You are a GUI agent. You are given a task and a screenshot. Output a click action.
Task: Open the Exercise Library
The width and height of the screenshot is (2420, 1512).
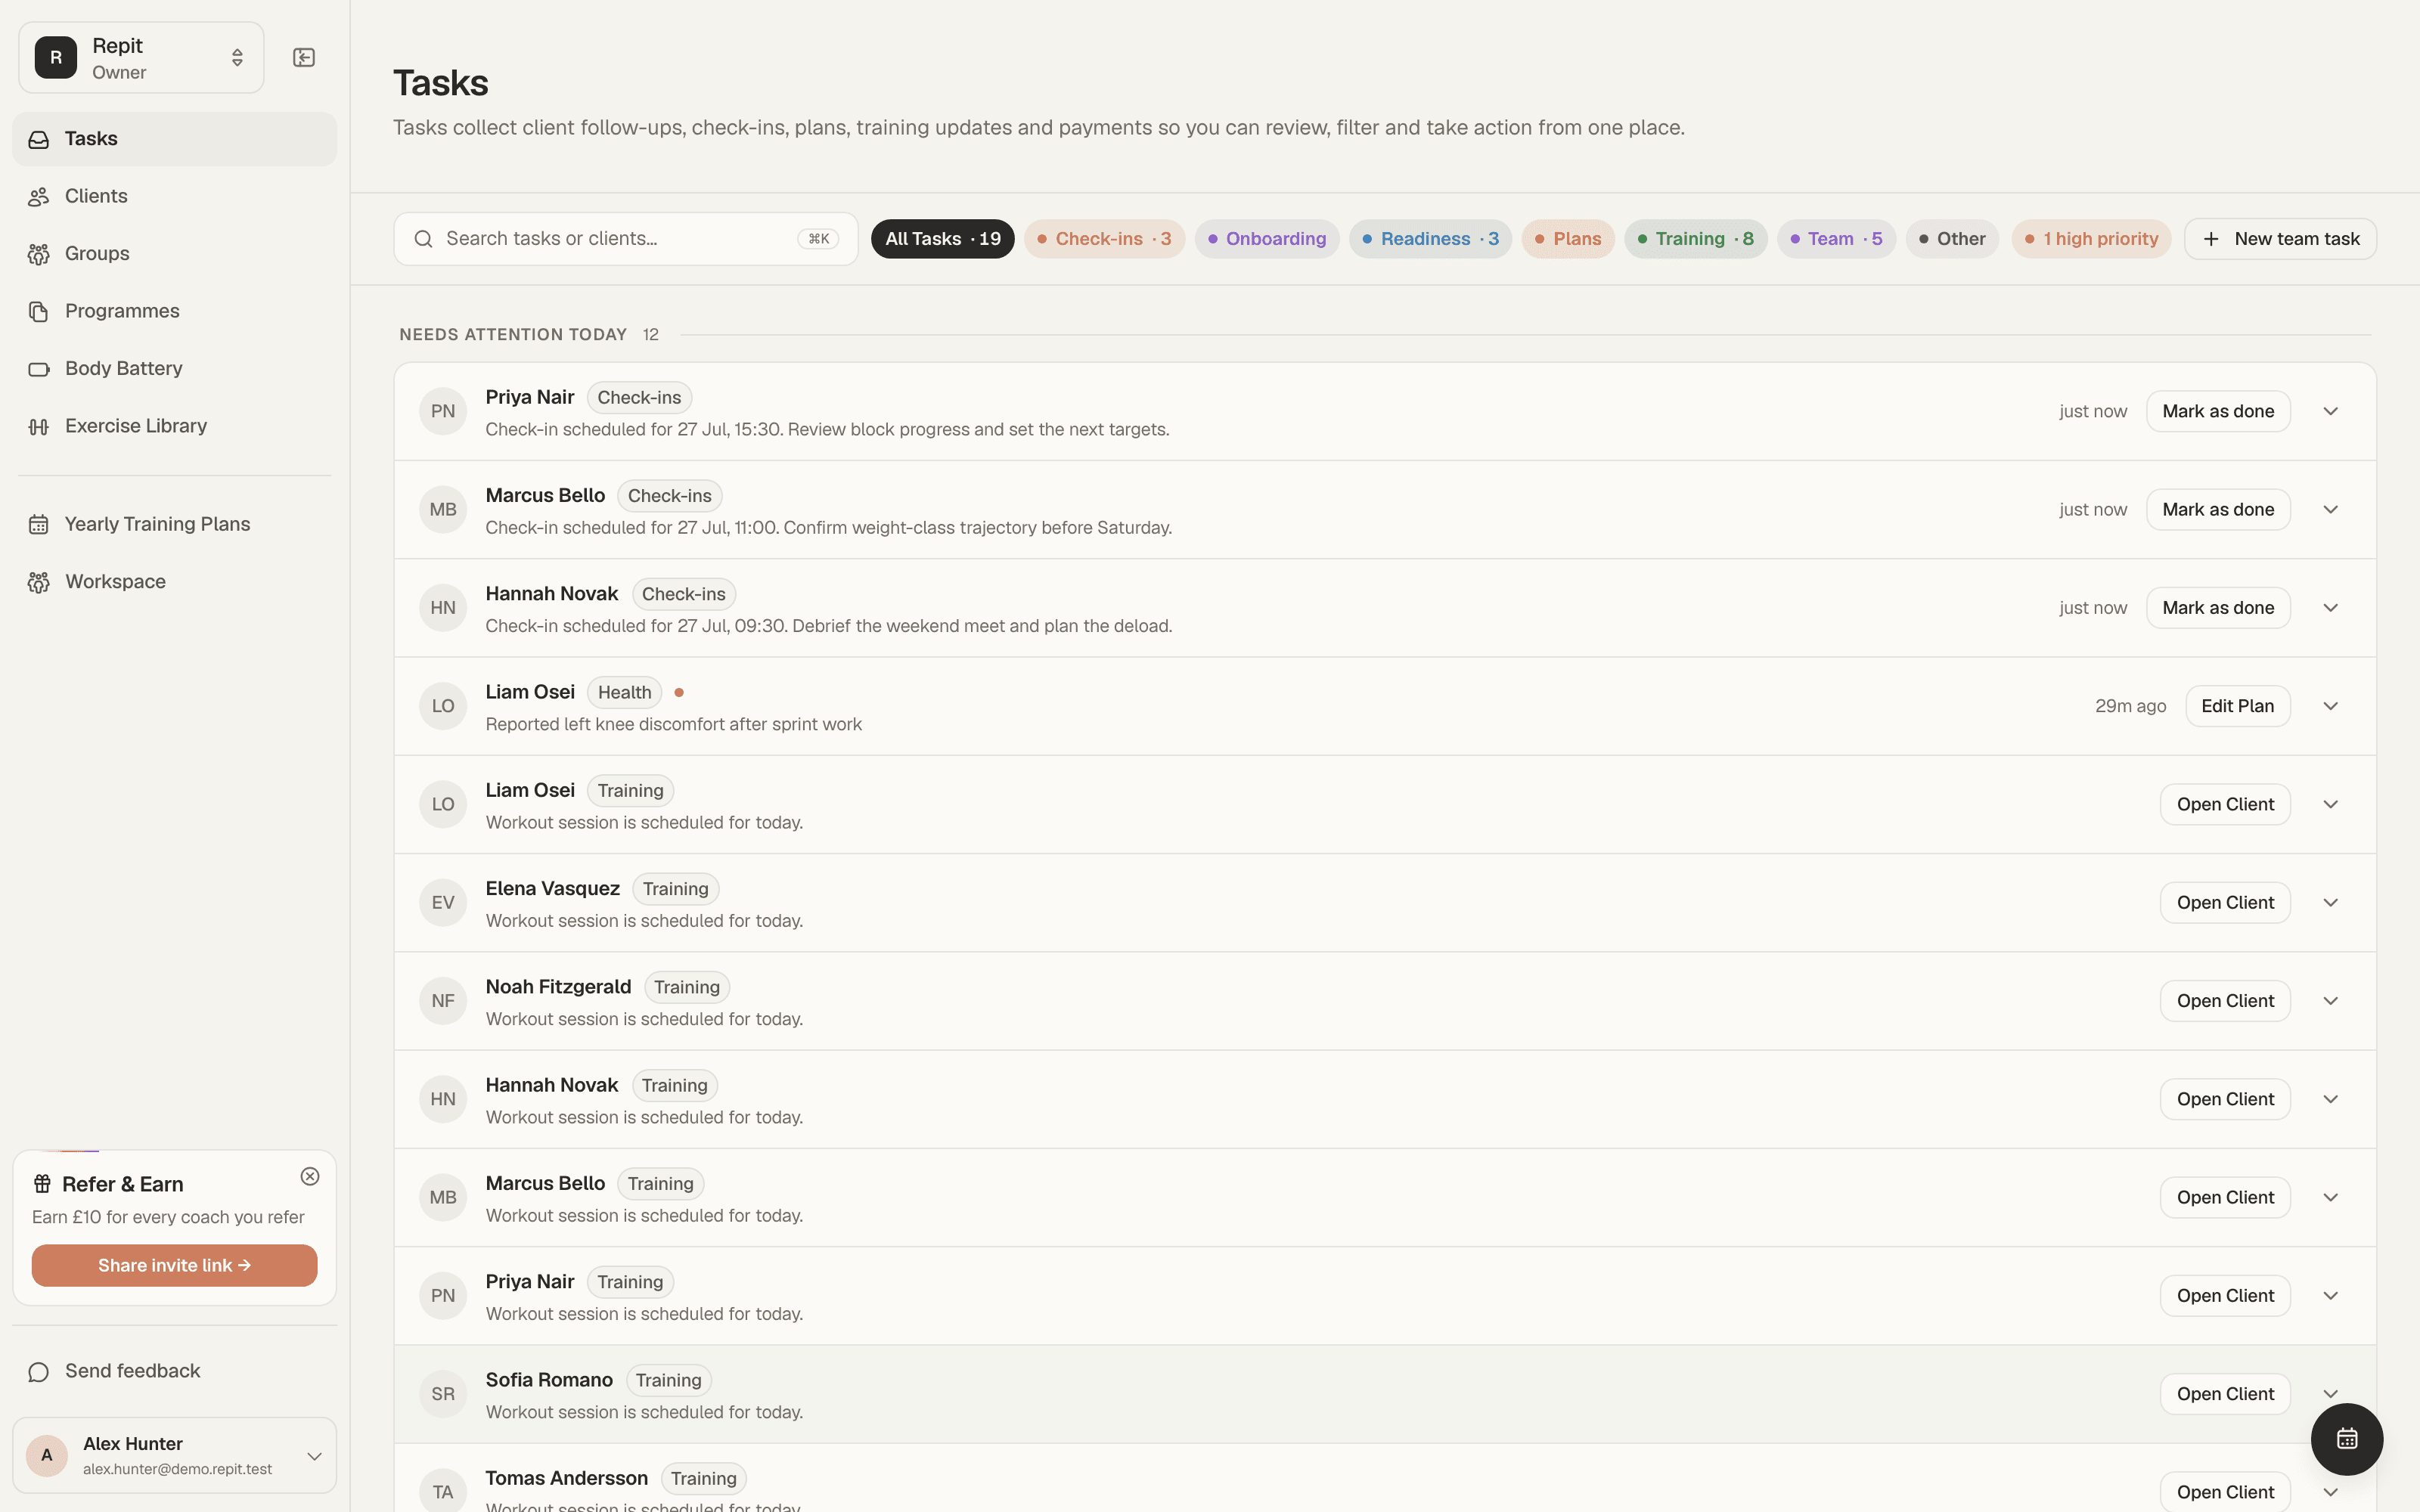point(174,426)
